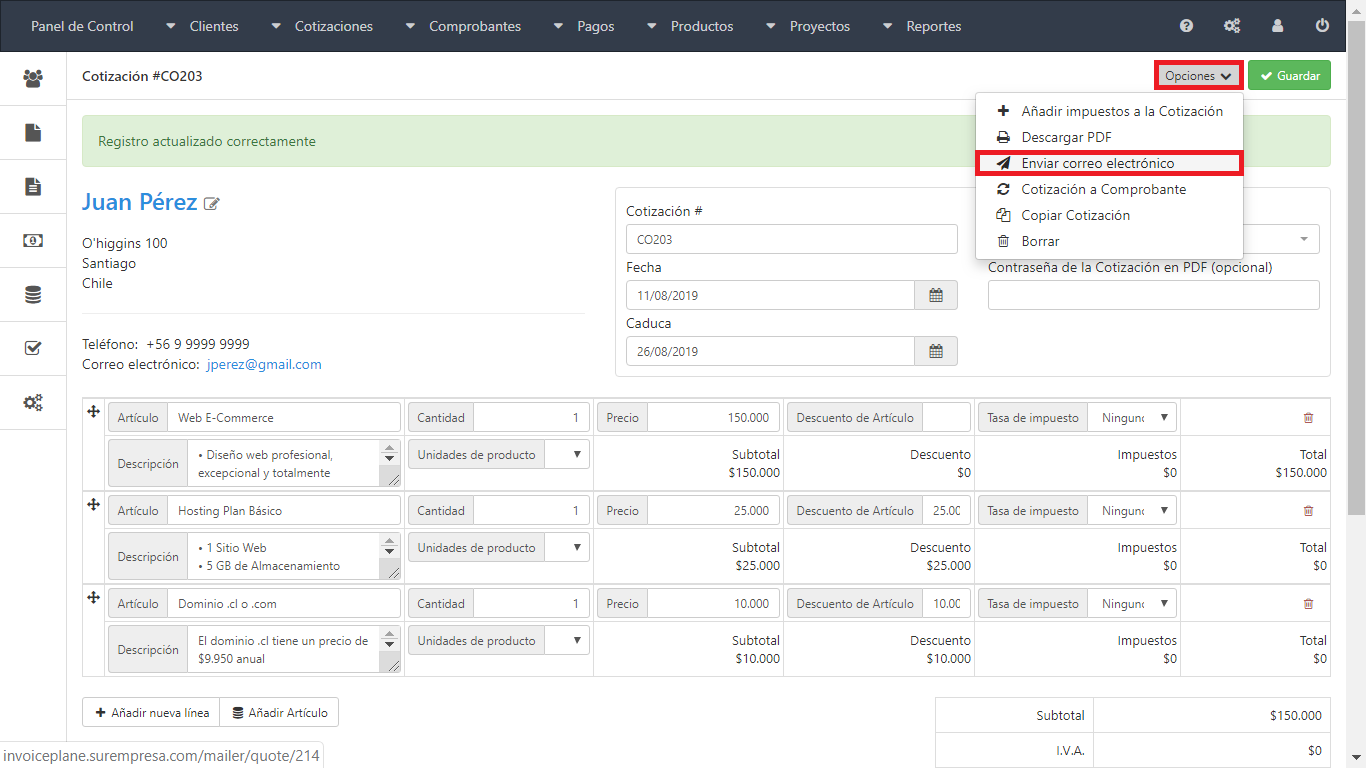Open Tasa de impuesto dropdown for Web E-Commerce
The width and height of the screenshot is (1366, 768).
pos(1132,418)
